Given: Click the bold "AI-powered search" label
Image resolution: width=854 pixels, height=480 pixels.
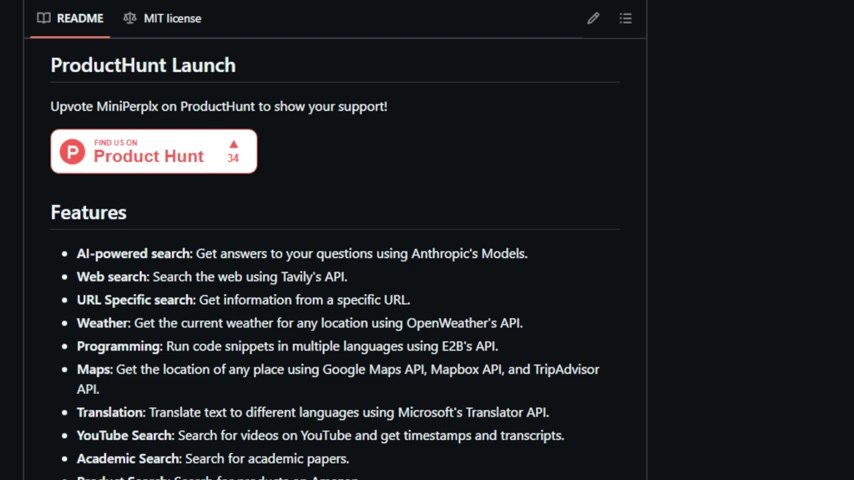Looking at the screenshot, I should (x=134, y=253).
